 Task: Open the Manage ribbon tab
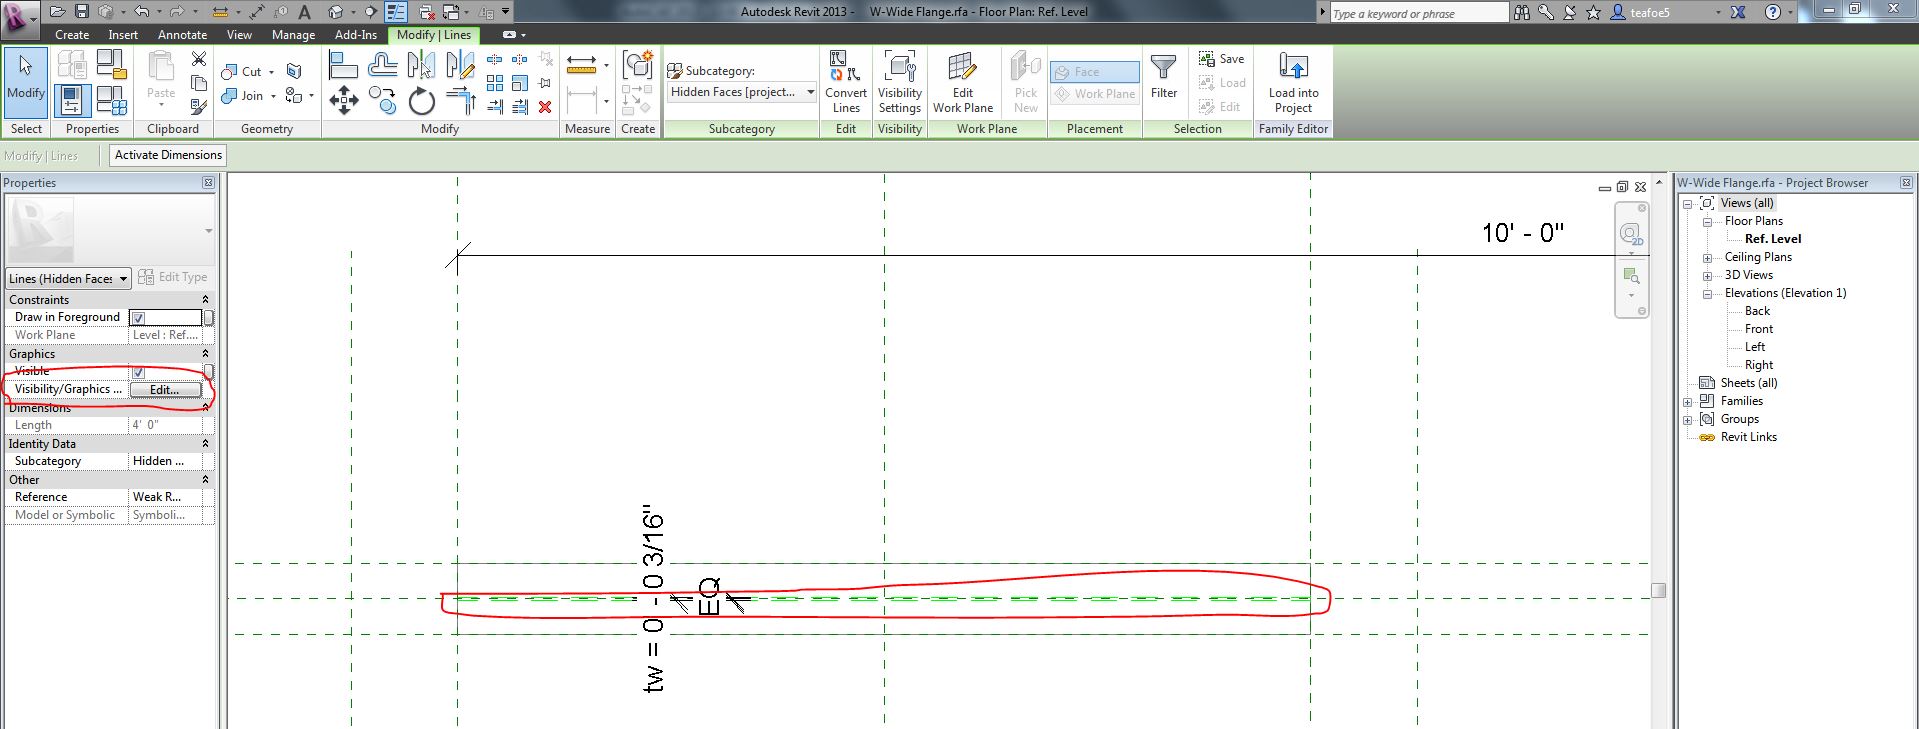[x=293, y=35]
